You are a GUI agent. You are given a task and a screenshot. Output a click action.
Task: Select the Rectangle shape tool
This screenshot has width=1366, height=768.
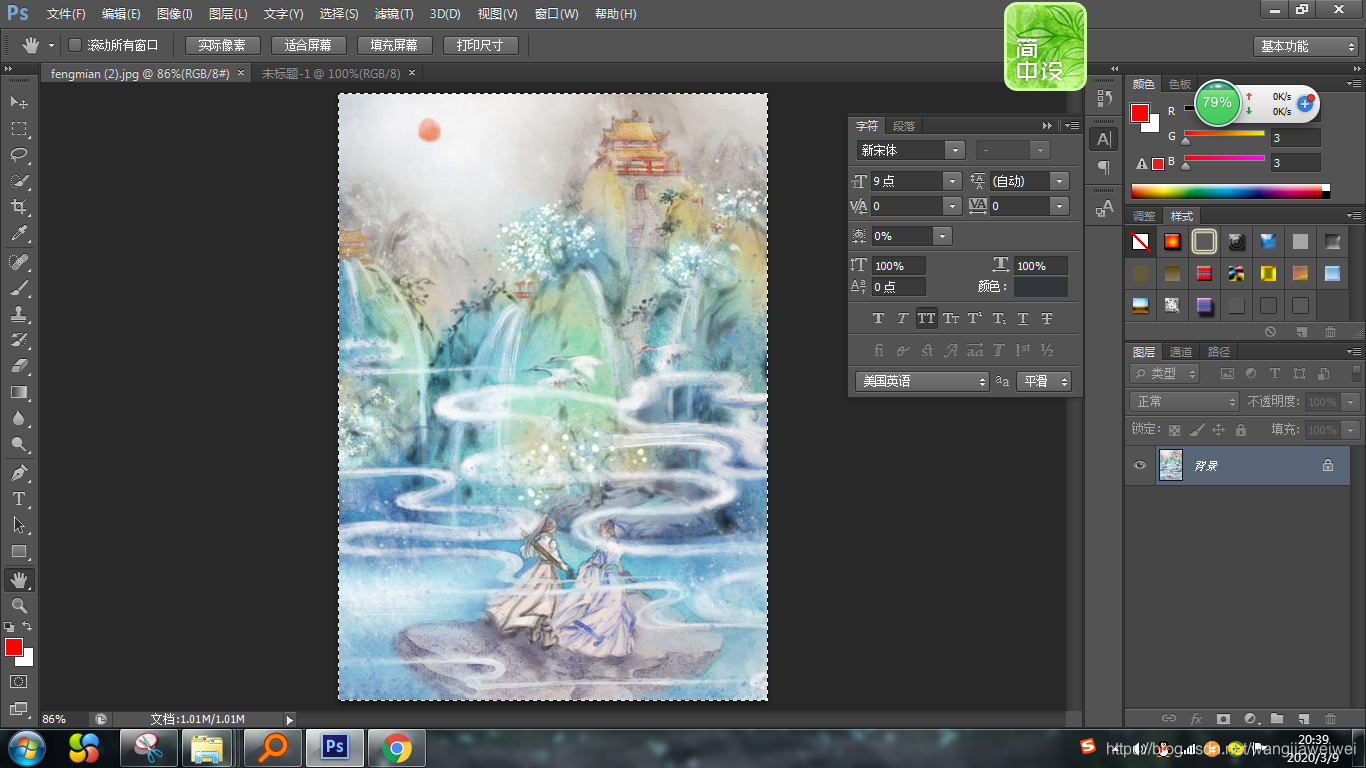(x=19, y=551)
